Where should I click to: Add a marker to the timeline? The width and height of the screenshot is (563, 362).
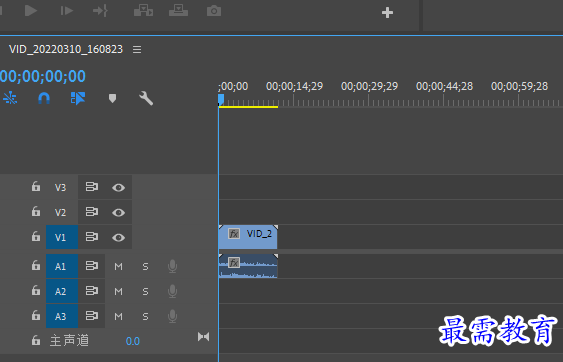click(x=112, y=98)
